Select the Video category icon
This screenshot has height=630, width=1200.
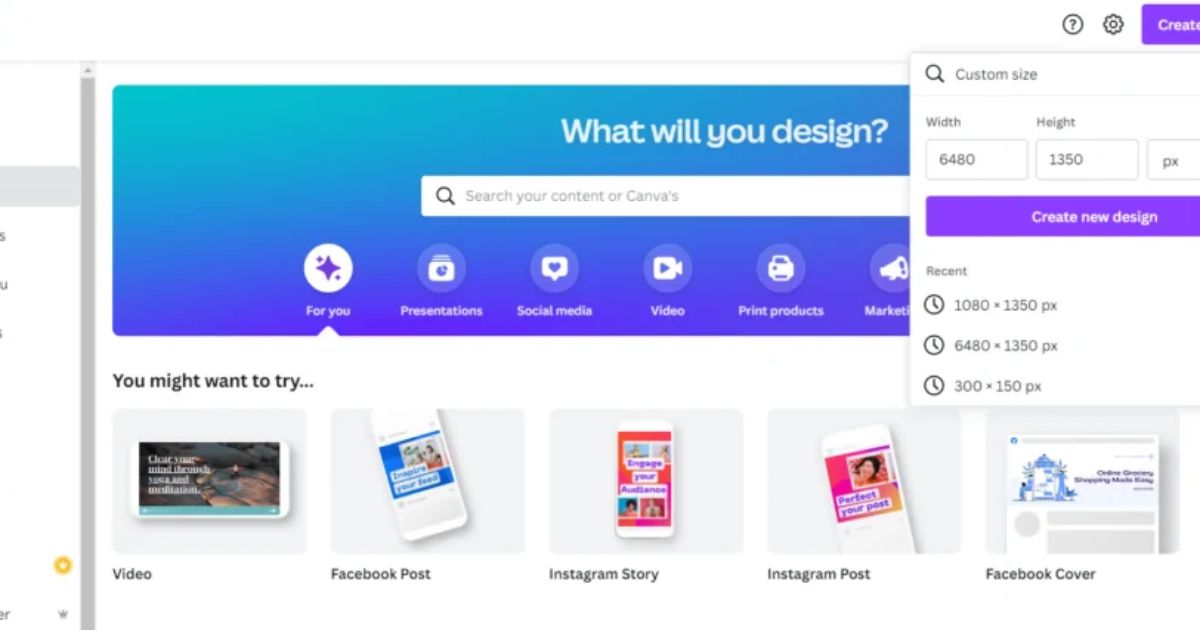coord(667,268)
